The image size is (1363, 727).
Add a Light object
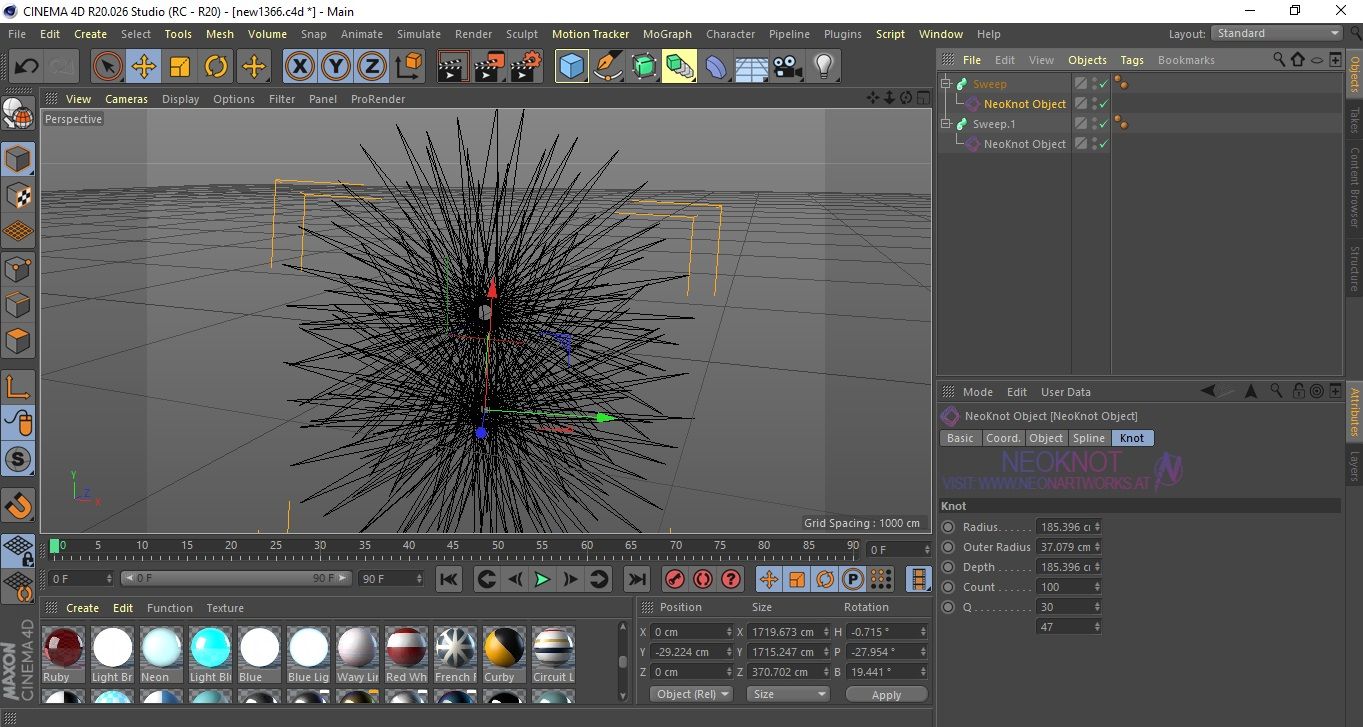(824, 67)
